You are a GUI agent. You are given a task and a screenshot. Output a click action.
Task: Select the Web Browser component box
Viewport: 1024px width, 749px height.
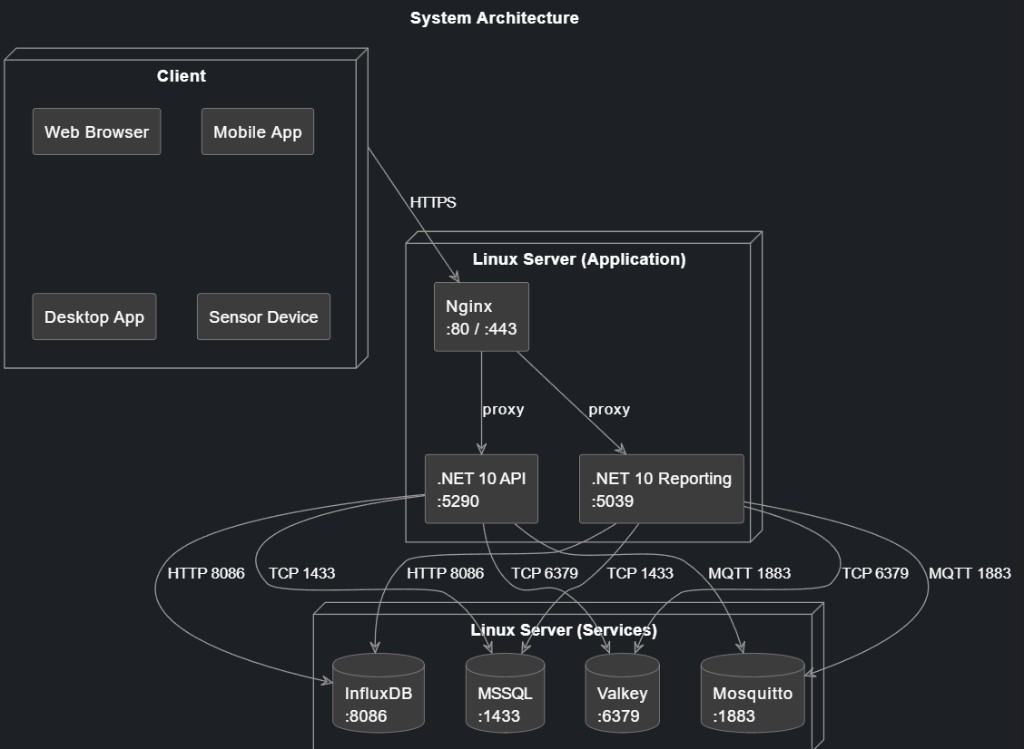pos(97,132)
